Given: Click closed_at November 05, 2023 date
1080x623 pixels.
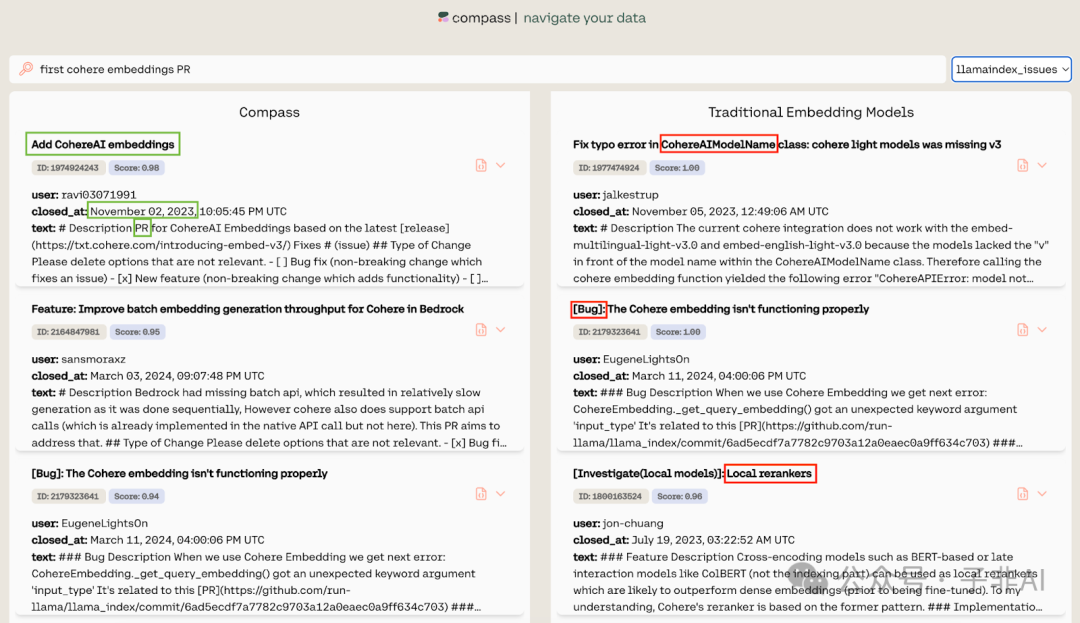Looking at the screenshot, I should tap(730, 211).
